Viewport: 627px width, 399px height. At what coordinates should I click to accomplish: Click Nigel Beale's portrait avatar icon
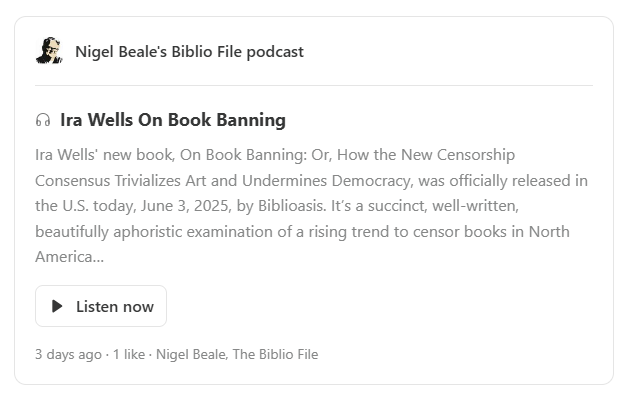click(49, 51)
